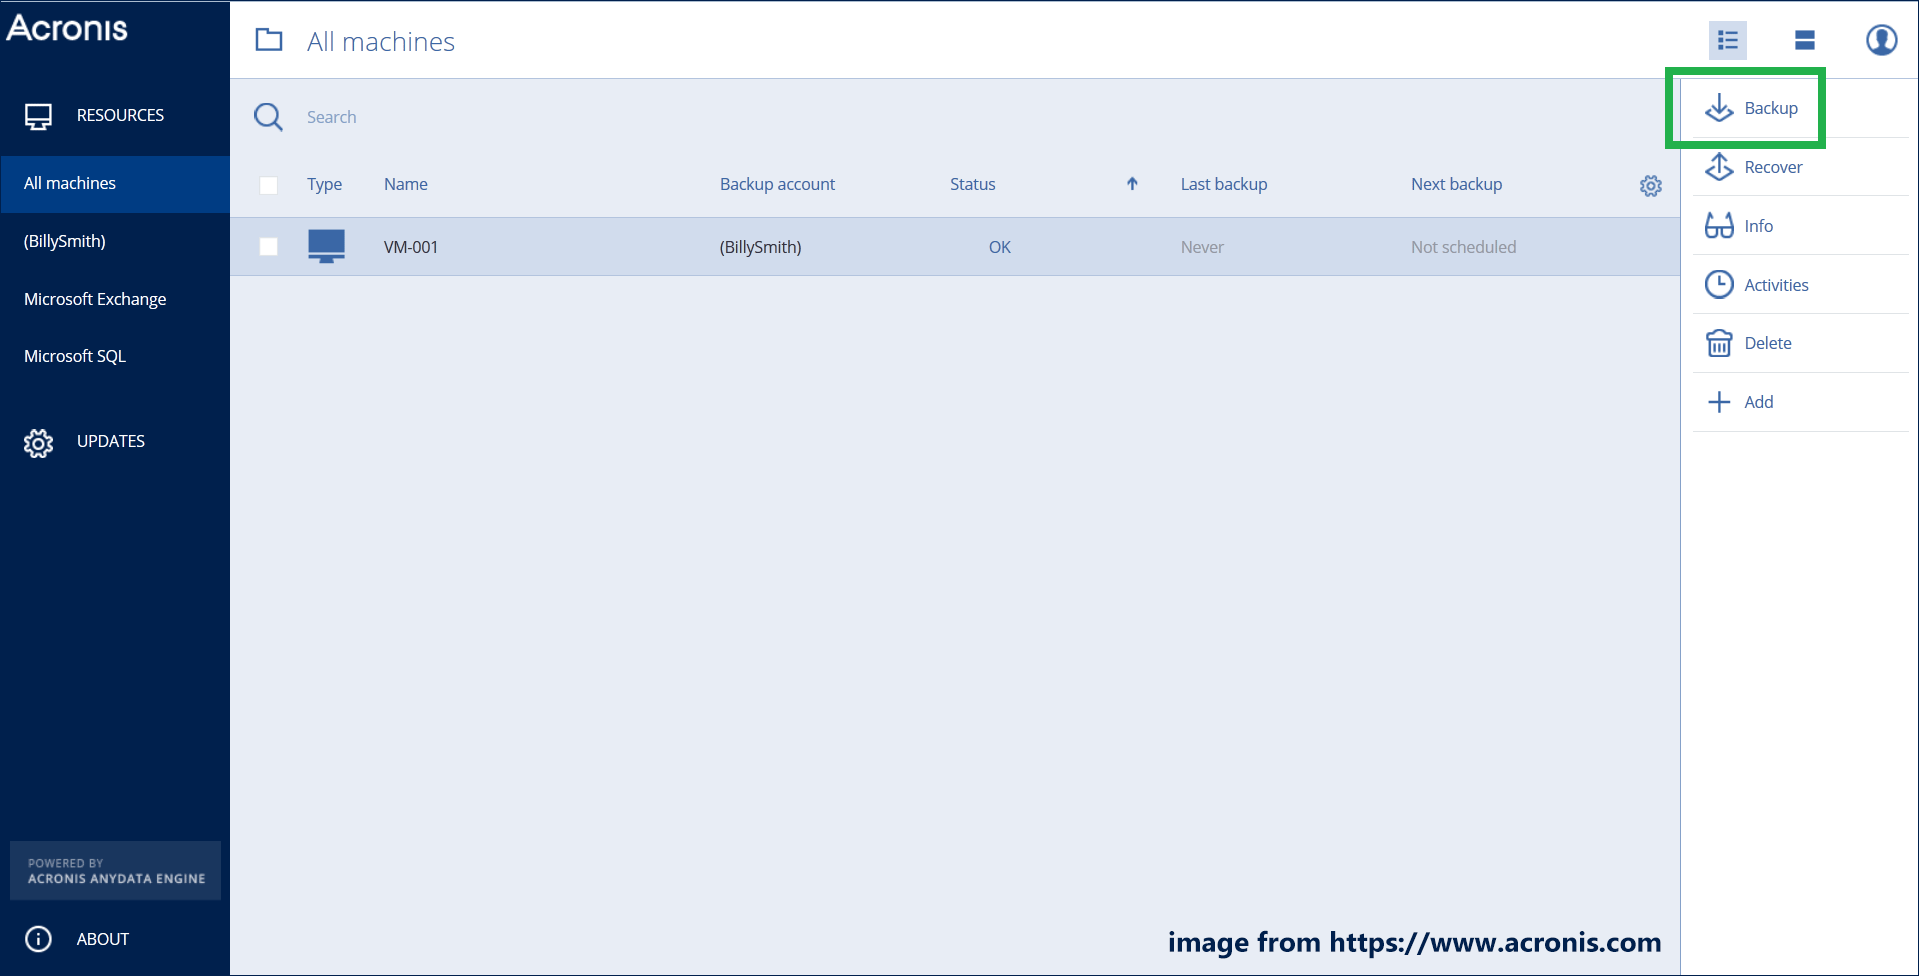Open the user account profile icon
Image resolution: width=1919 pixels, height=976 pixels.
tap(1882, 40)
